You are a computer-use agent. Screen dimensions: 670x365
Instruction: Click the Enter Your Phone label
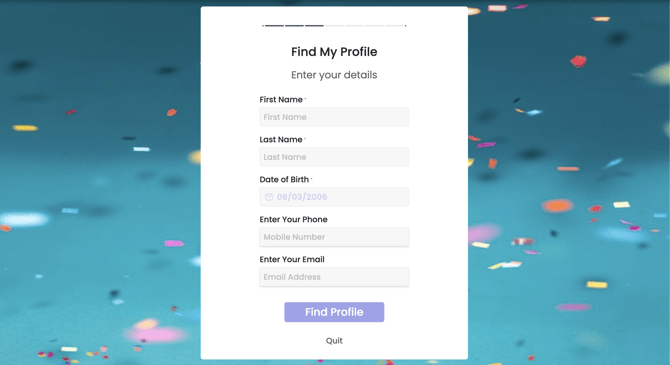(x=294, y=219)
